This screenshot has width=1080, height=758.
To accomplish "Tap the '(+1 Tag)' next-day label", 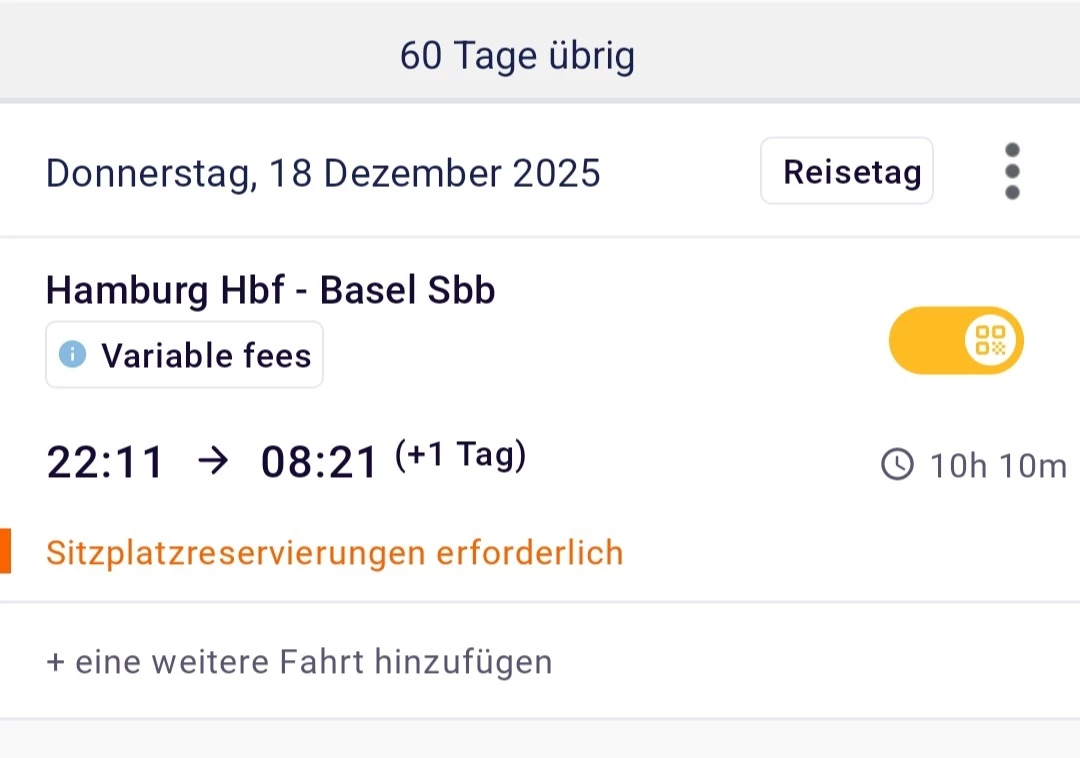I will click(460, 456).
